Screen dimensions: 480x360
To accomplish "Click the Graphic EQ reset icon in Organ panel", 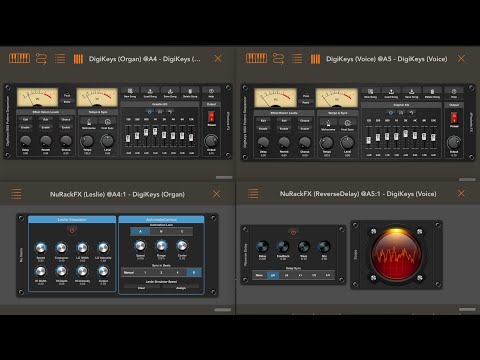I will (170, 112).
